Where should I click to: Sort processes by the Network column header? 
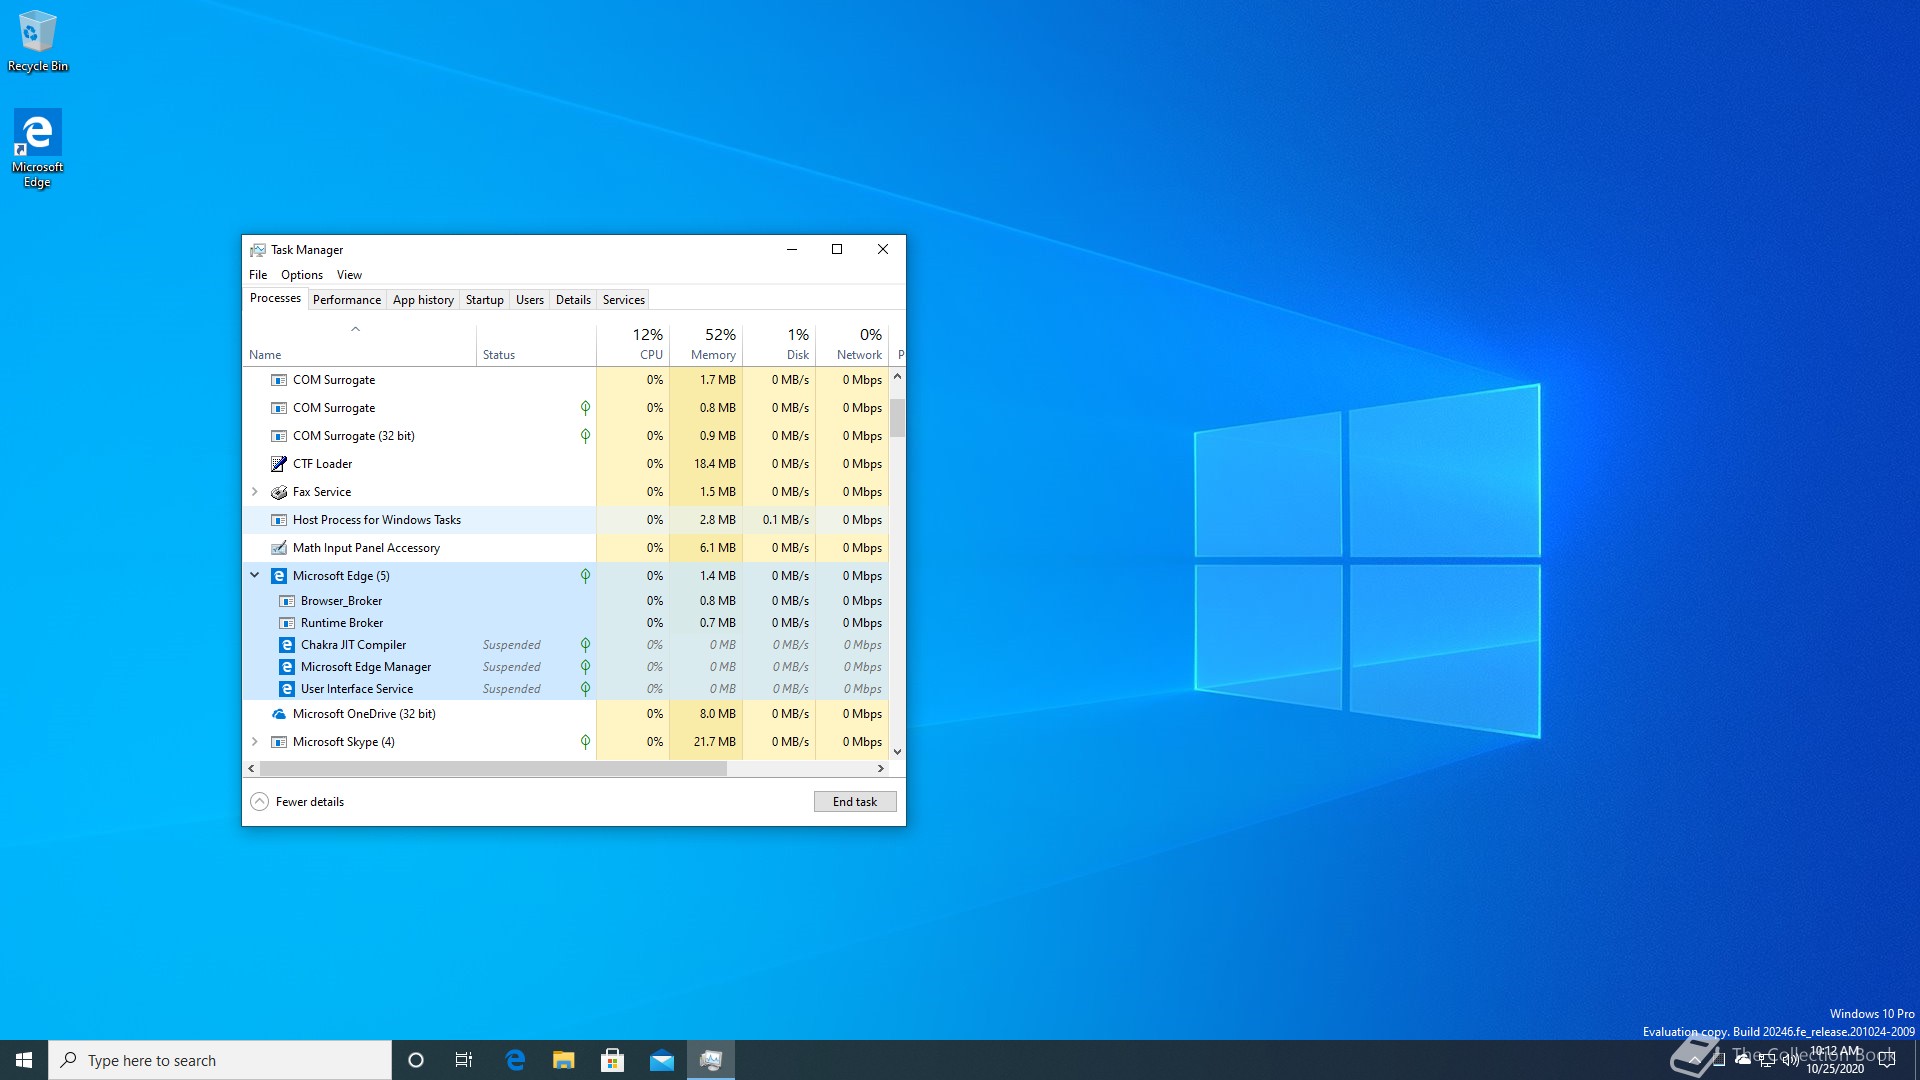pos(852,344)
